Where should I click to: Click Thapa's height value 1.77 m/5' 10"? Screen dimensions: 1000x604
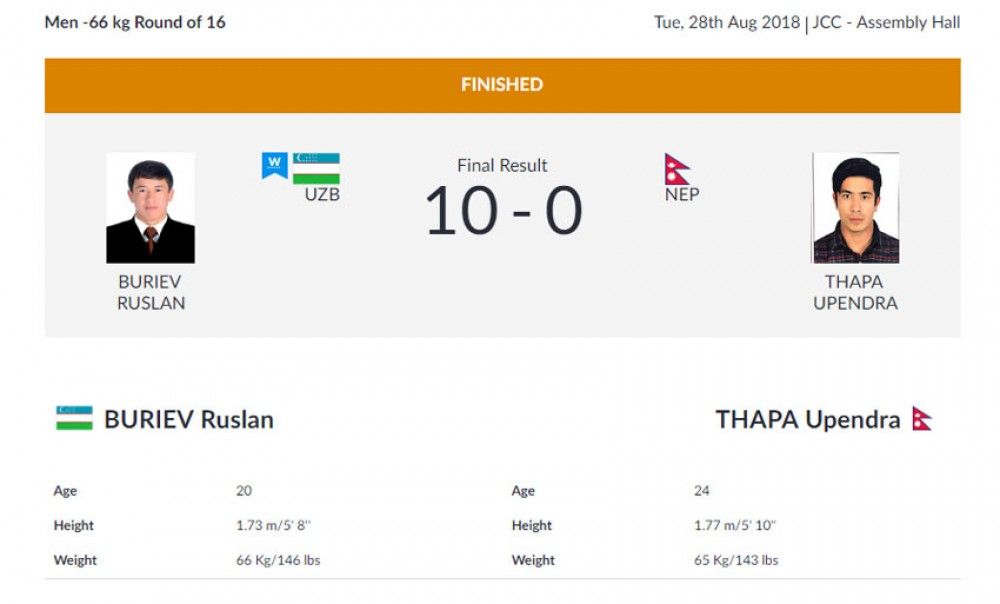click(736, 525)
